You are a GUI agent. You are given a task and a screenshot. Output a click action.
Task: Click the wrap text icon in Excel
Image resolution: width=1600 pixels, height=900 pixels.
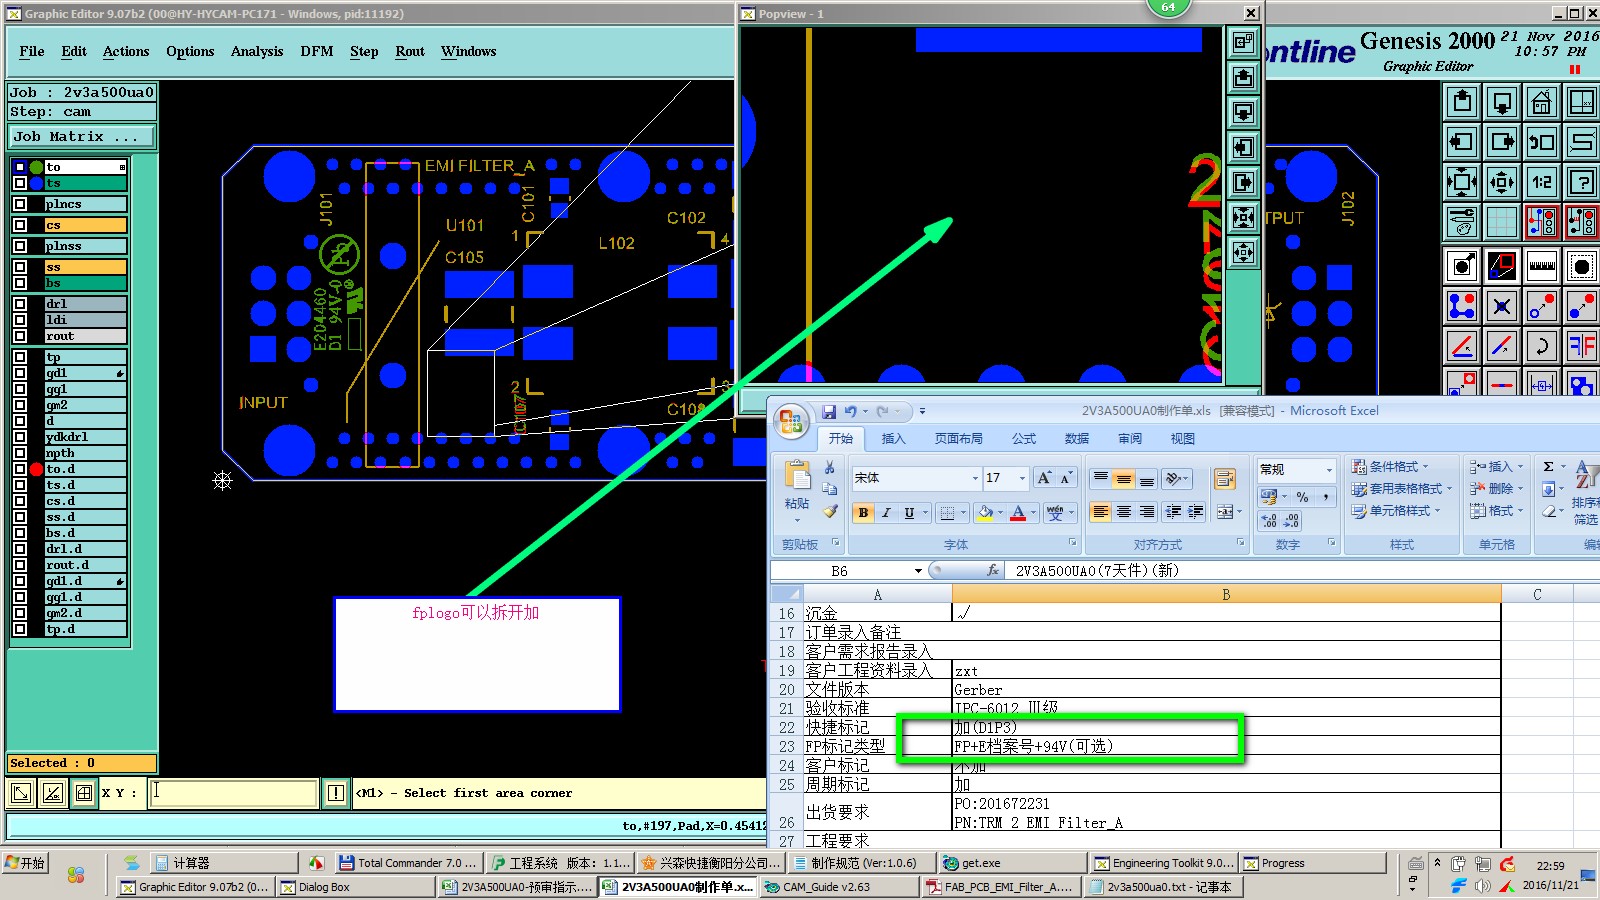(x=1225, y=479)
